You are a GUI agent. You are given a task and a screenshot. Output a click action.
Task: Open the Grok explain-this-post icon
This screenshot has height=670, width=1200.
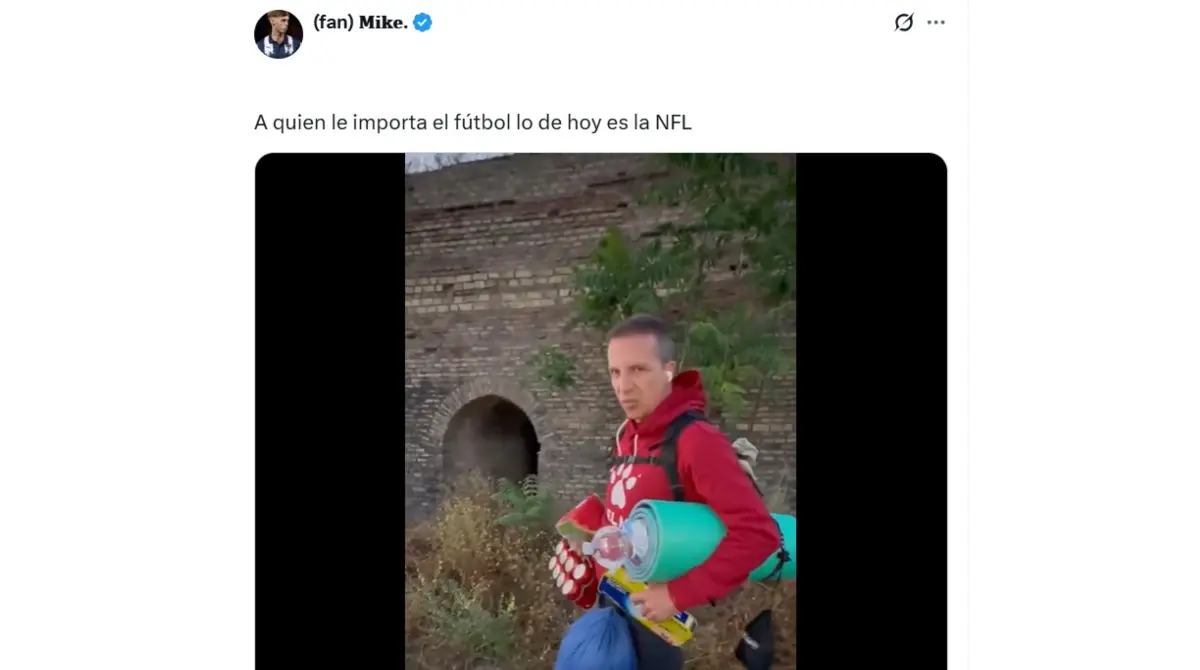[904, 22]
